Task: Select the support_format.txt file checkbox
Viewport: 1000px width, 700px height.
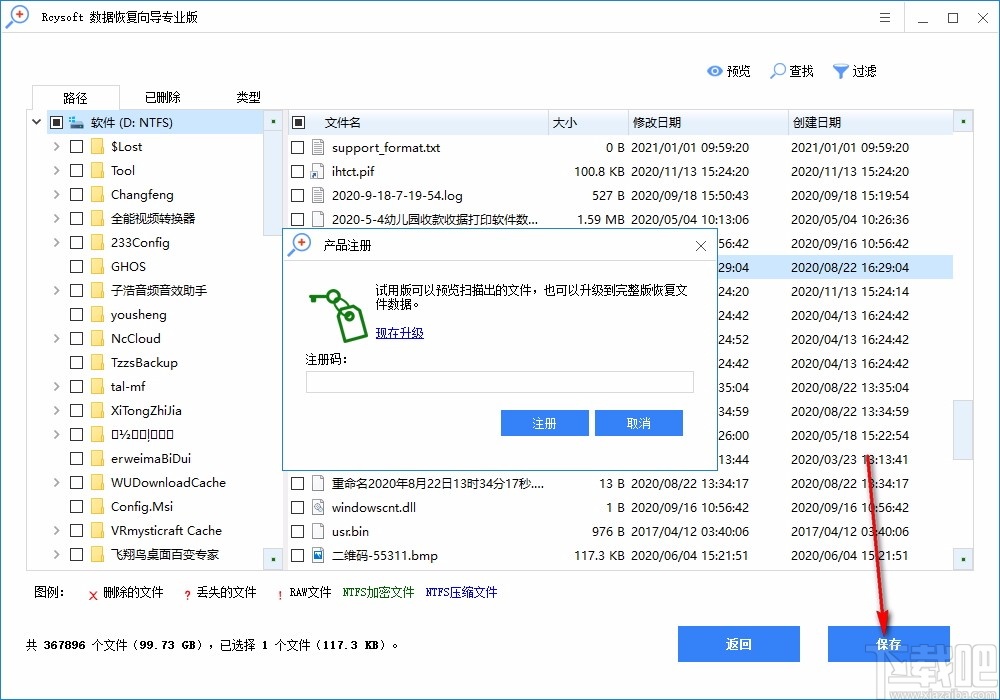Action: (x=297, y=147)
